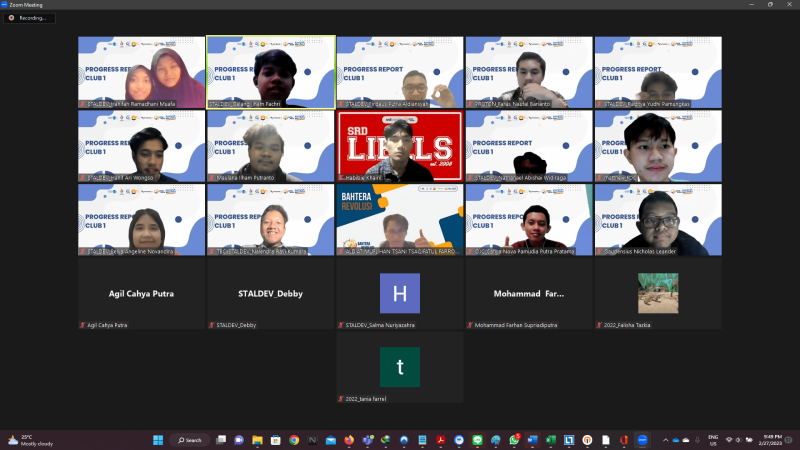
Task: Open the weather widget showing 25°C
Action: click(31, 440)
